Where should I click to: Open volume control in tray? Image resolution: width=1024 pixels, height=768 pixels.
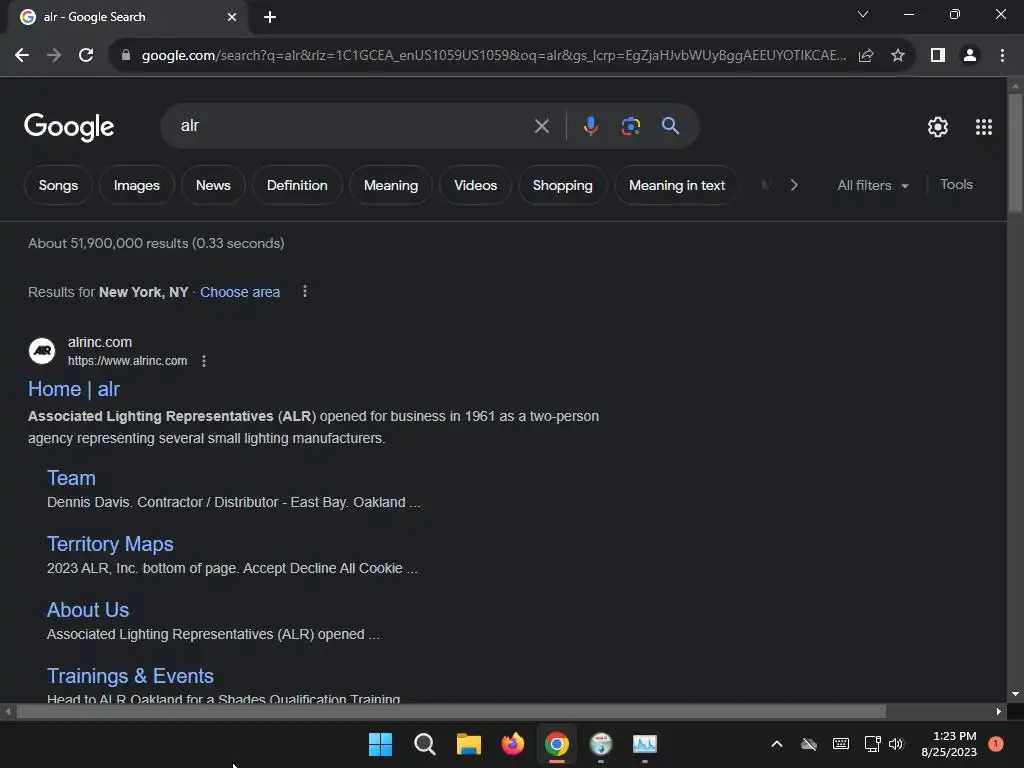tap(896, 744)
